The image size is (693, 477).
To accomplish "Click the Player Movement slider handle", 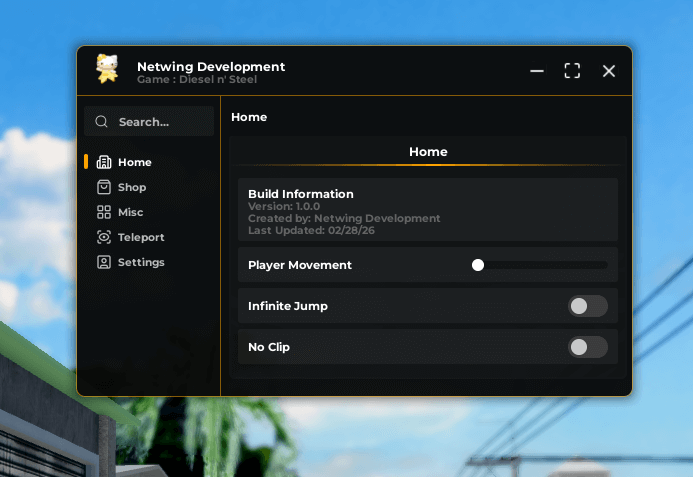I will (478, 265).
